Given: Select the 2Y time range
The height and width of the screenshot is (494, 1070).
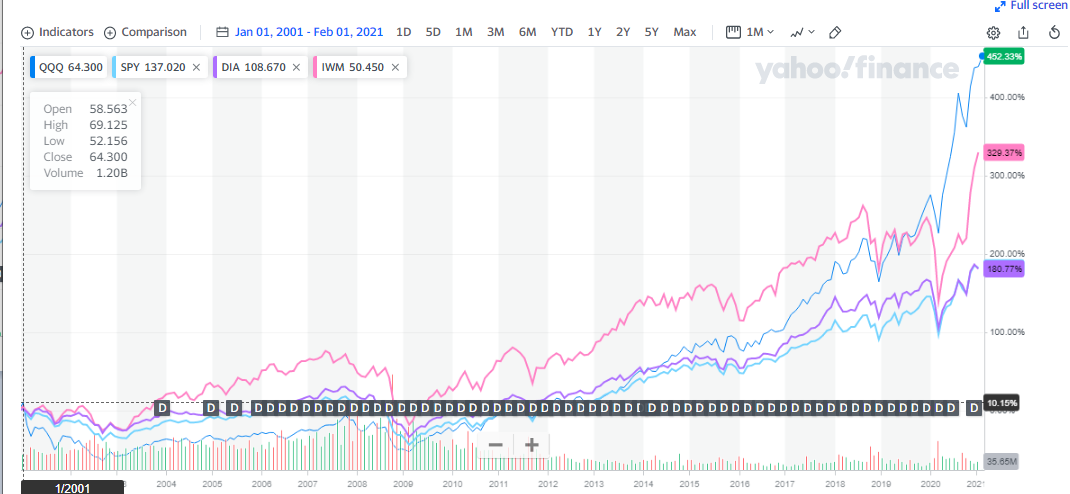Looking at the screenshot, I should click(622, 32).
